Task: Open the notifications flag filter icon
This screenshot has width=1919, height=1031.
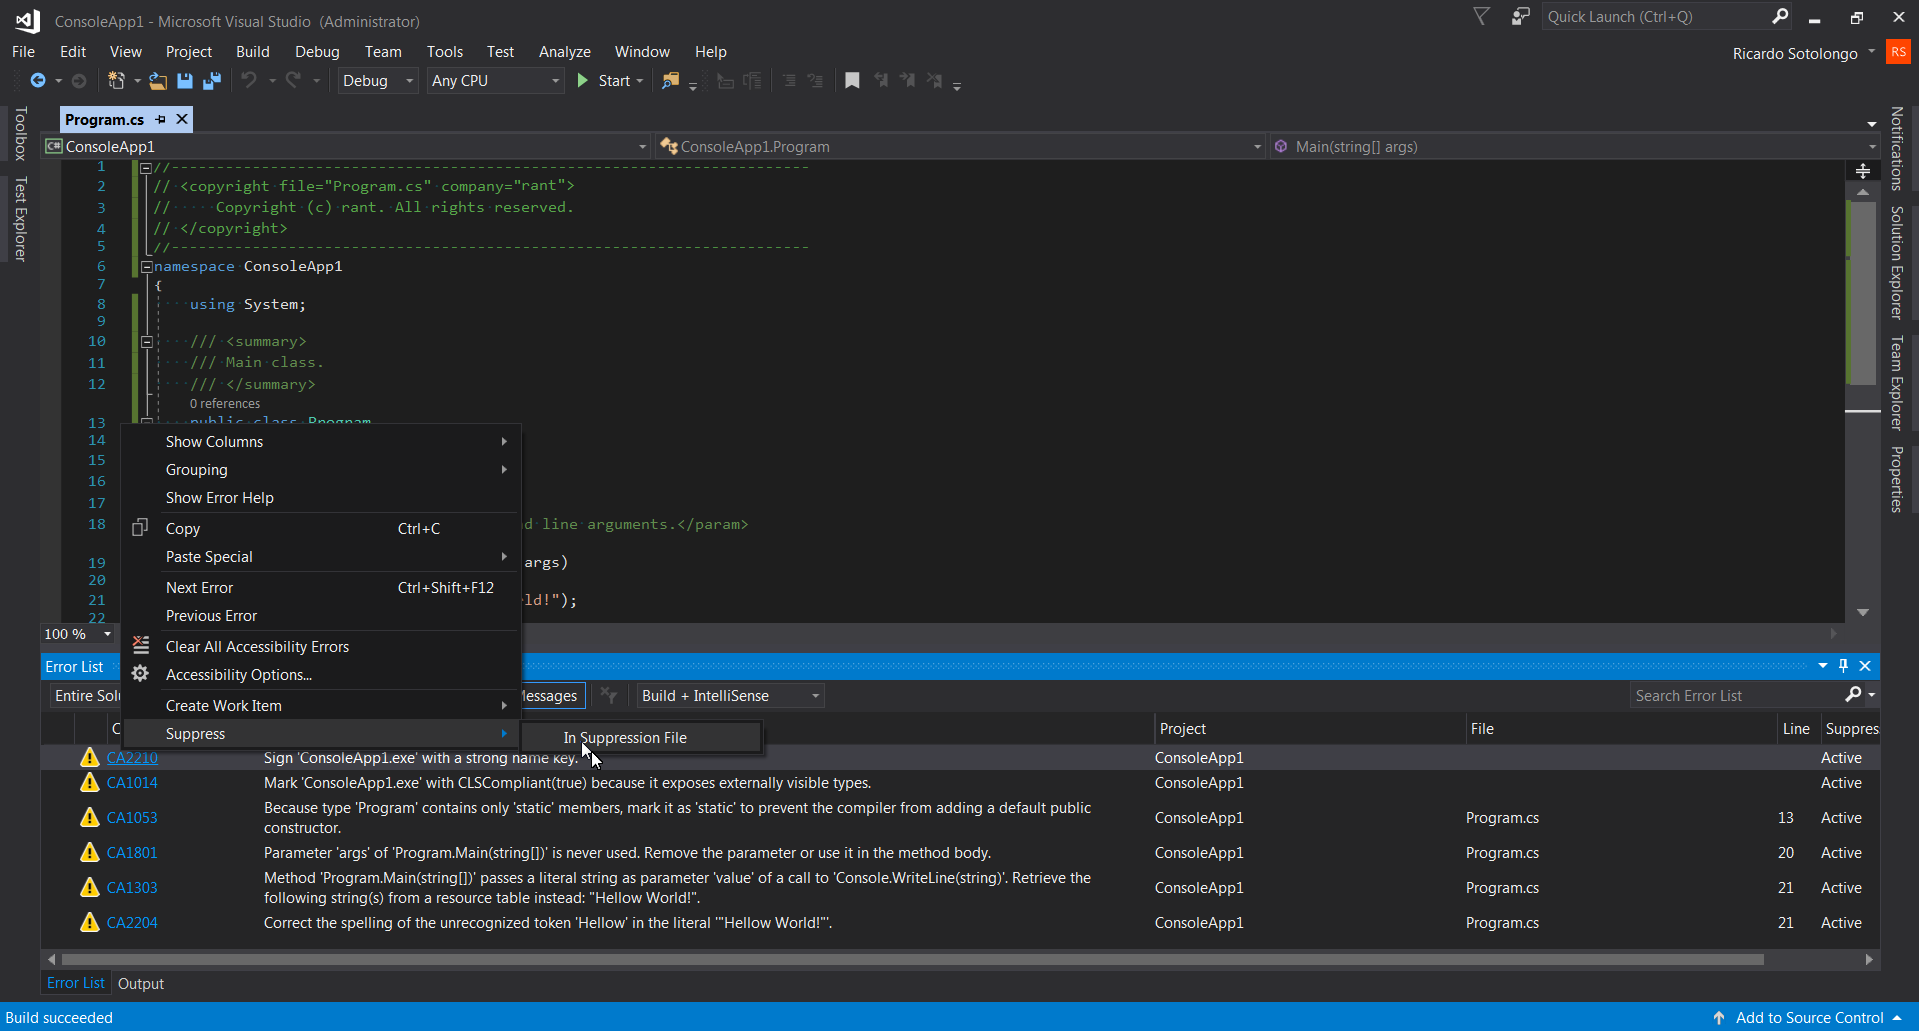Action: 1481,16
